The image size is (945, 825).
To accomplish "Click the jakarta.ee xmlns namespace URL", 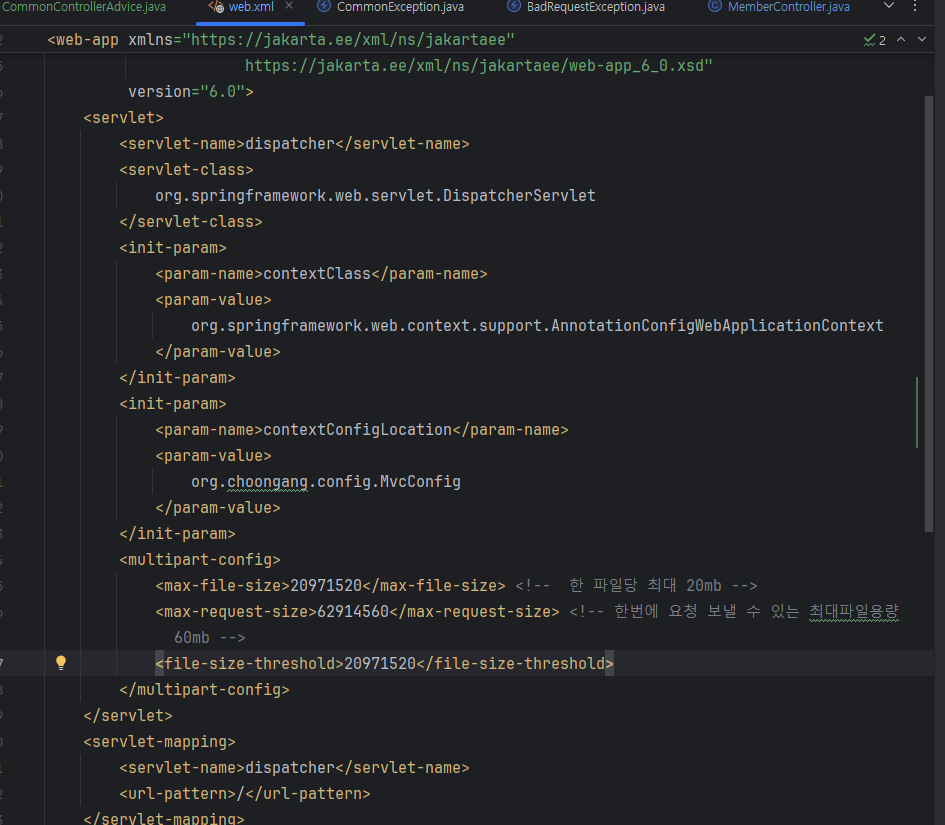I will (349, 40).
